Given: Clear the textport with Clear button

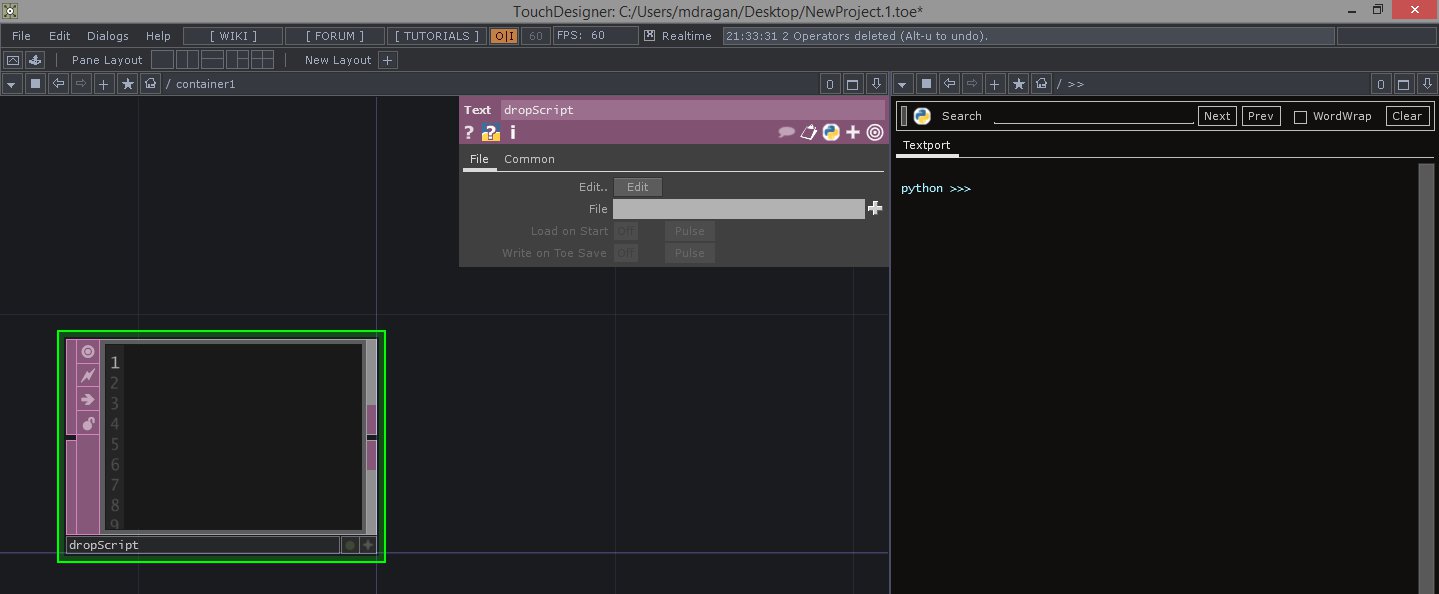Looking at the screenshot, I should 1406,116.
